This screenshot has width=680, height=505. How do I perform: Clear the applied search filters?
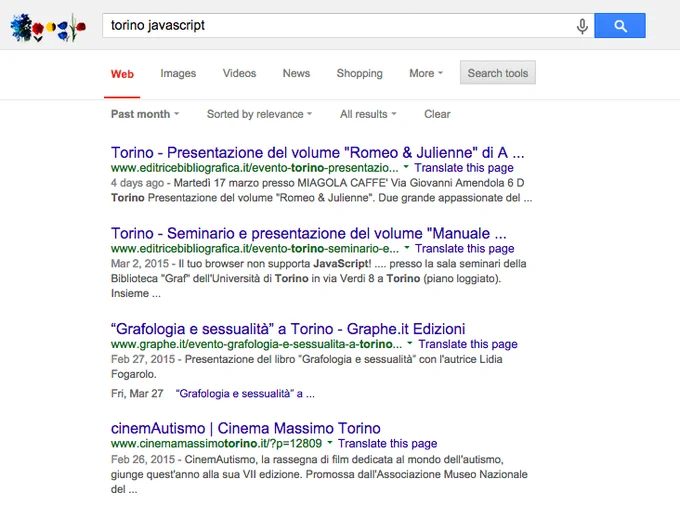pos(437,114)
